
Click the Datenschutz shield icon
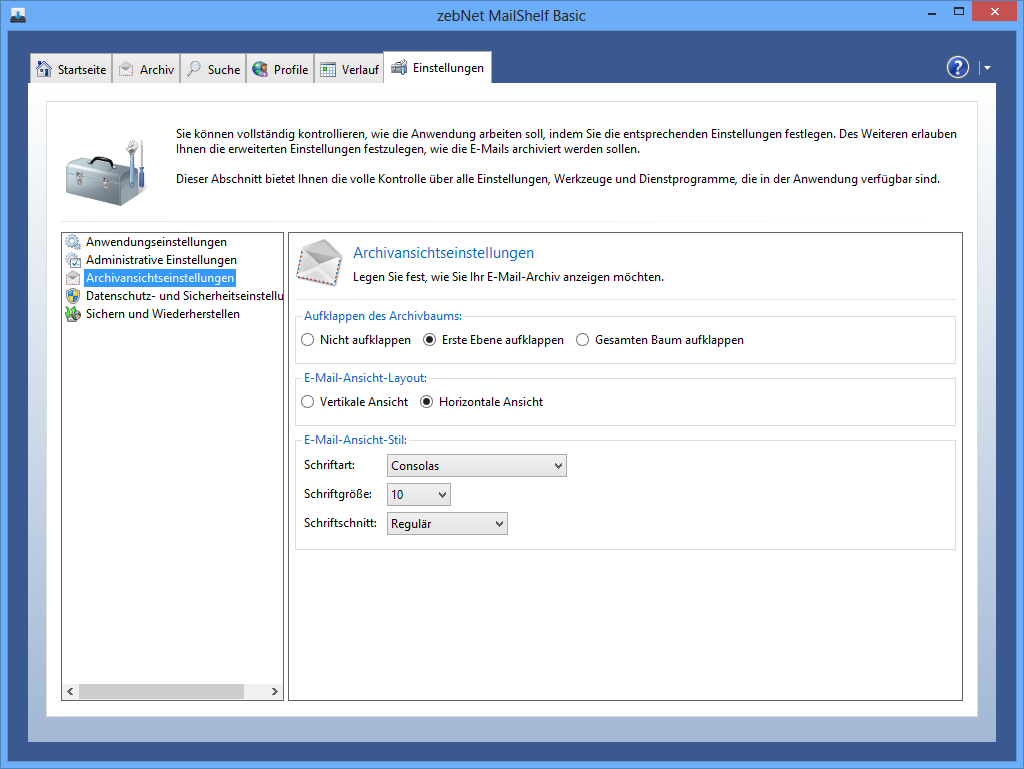(72, 296)
